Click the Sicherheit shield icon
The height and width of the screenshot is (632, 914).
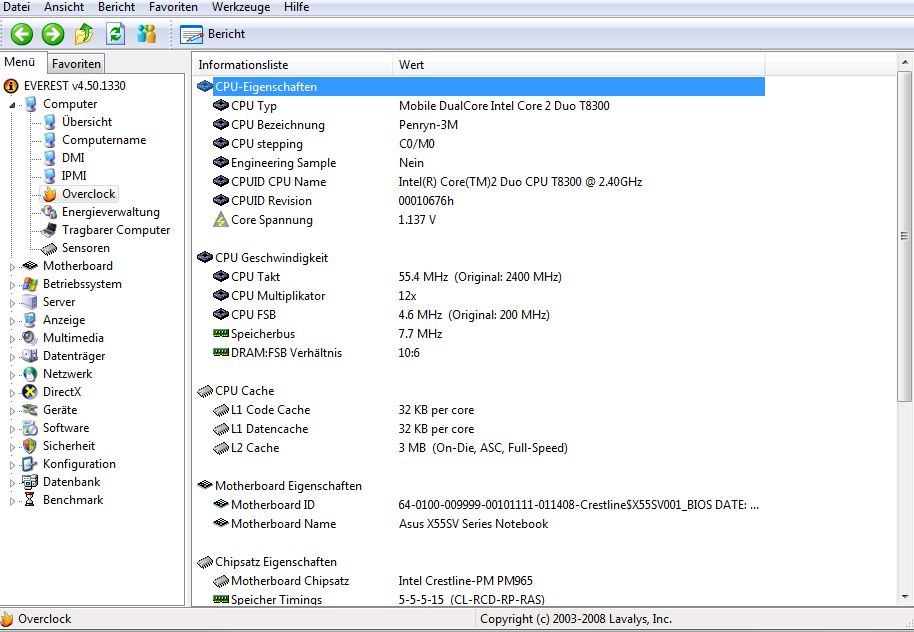coord(30,447)
